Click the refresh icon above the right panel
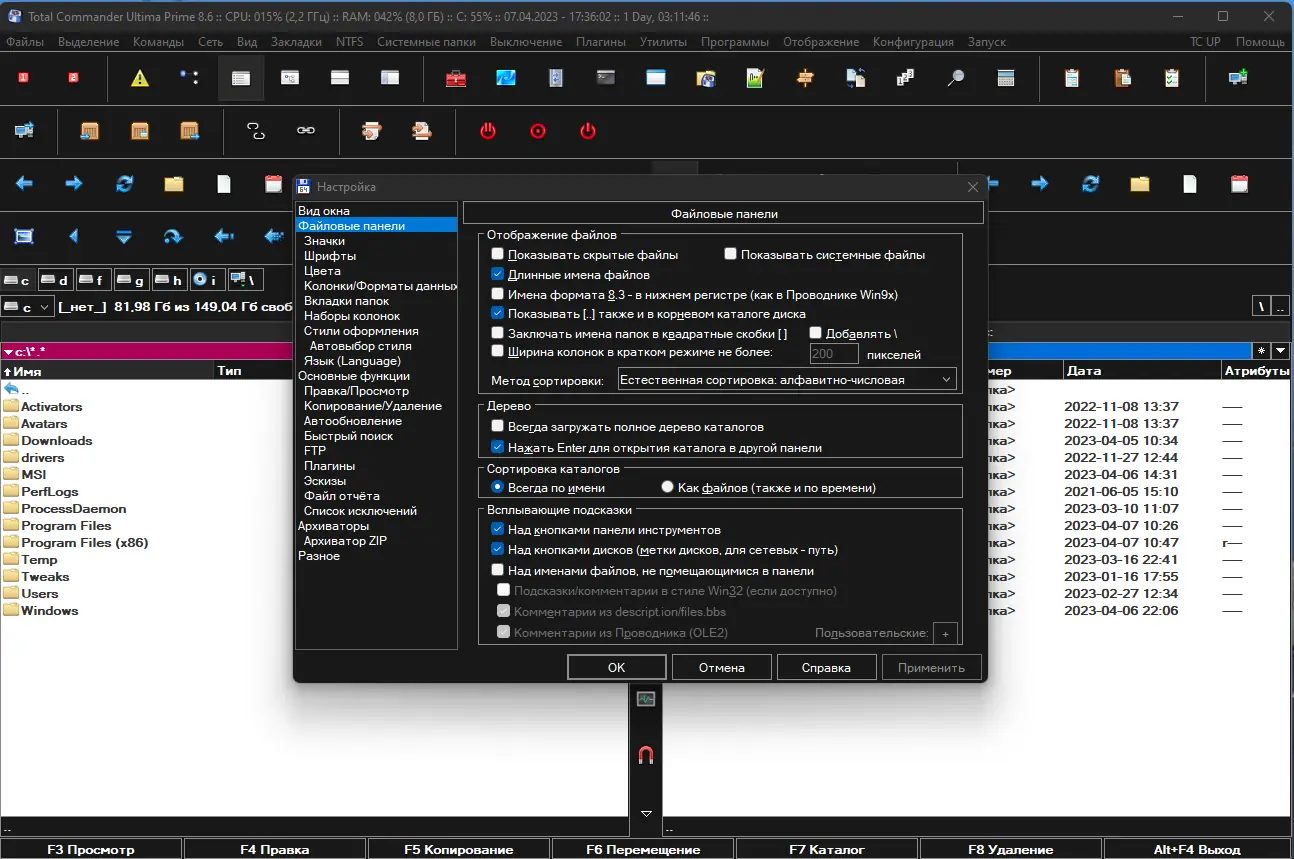The width and height of the screenshot is (1294, 859). tap(1090, 183)
